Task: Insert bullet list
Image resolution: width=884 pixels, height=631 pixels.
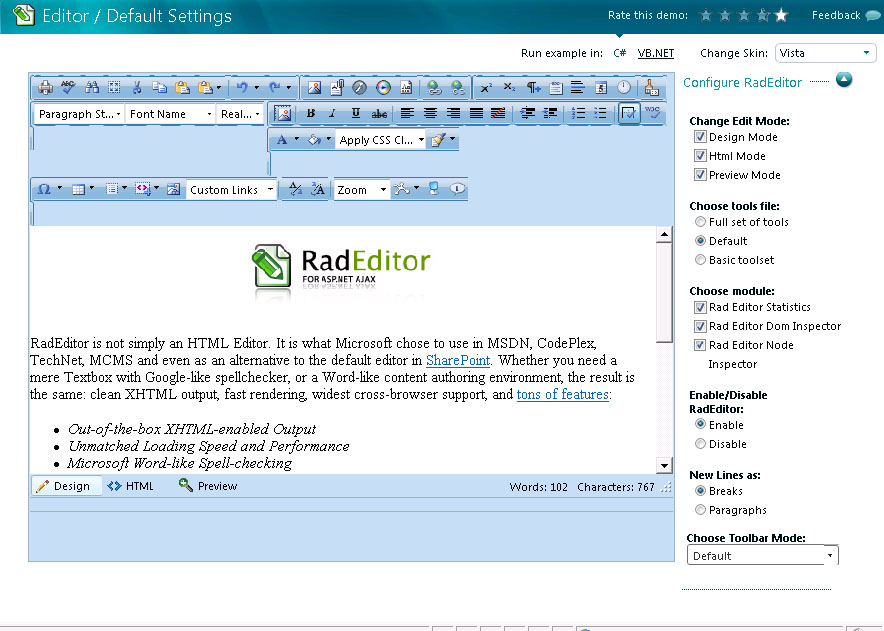Action: (x=601, y=113)
